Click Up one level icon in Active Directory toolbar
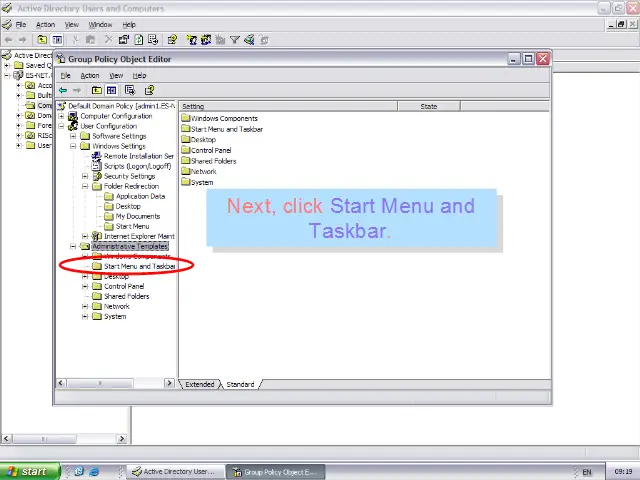Viewport: 640px width, 480px height. point(42,40)
